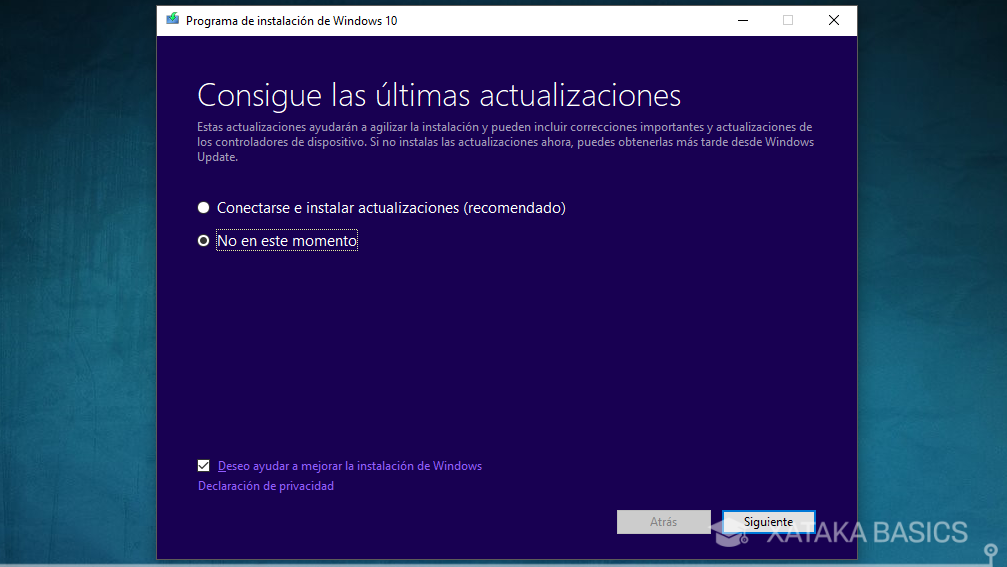Open Deseo ayudar a mejorar la instalación link
The height and width of the screenshot is (567, 1007).
[x=349, y=466]
